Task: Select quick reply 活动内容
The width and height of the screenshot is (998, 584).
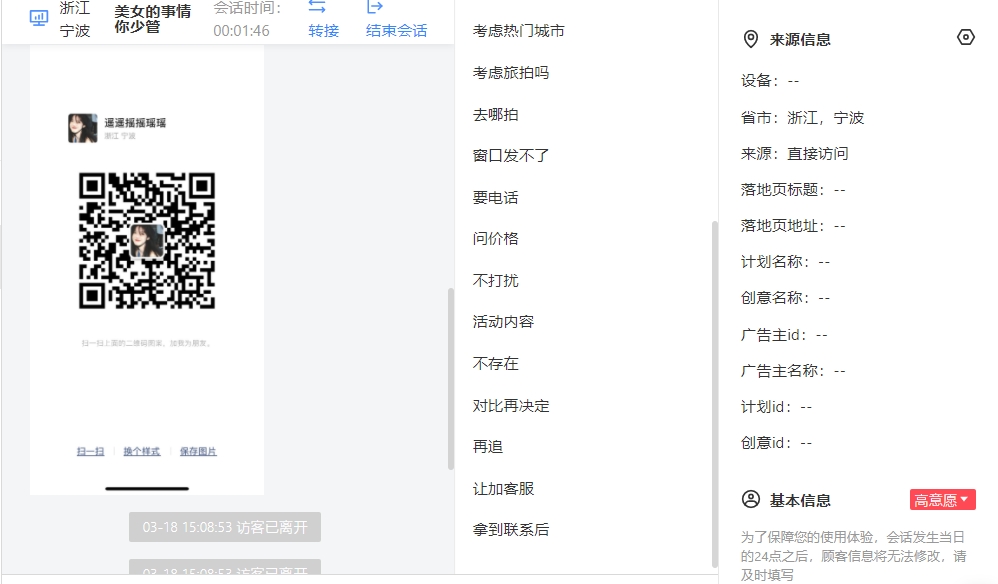Action: point(503,322)
